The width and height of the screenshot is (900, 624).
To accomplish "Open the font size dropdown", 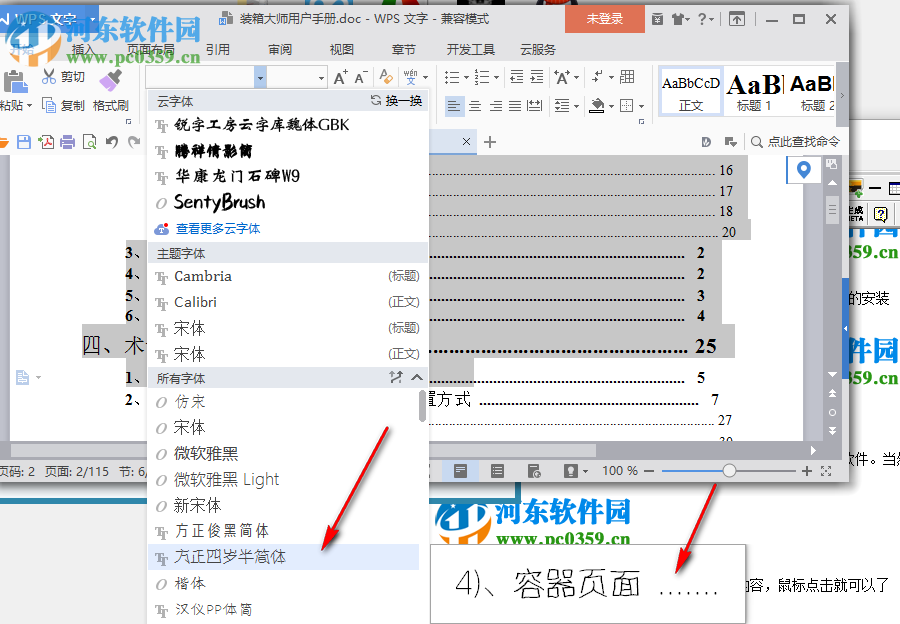I will pos(321,77).
